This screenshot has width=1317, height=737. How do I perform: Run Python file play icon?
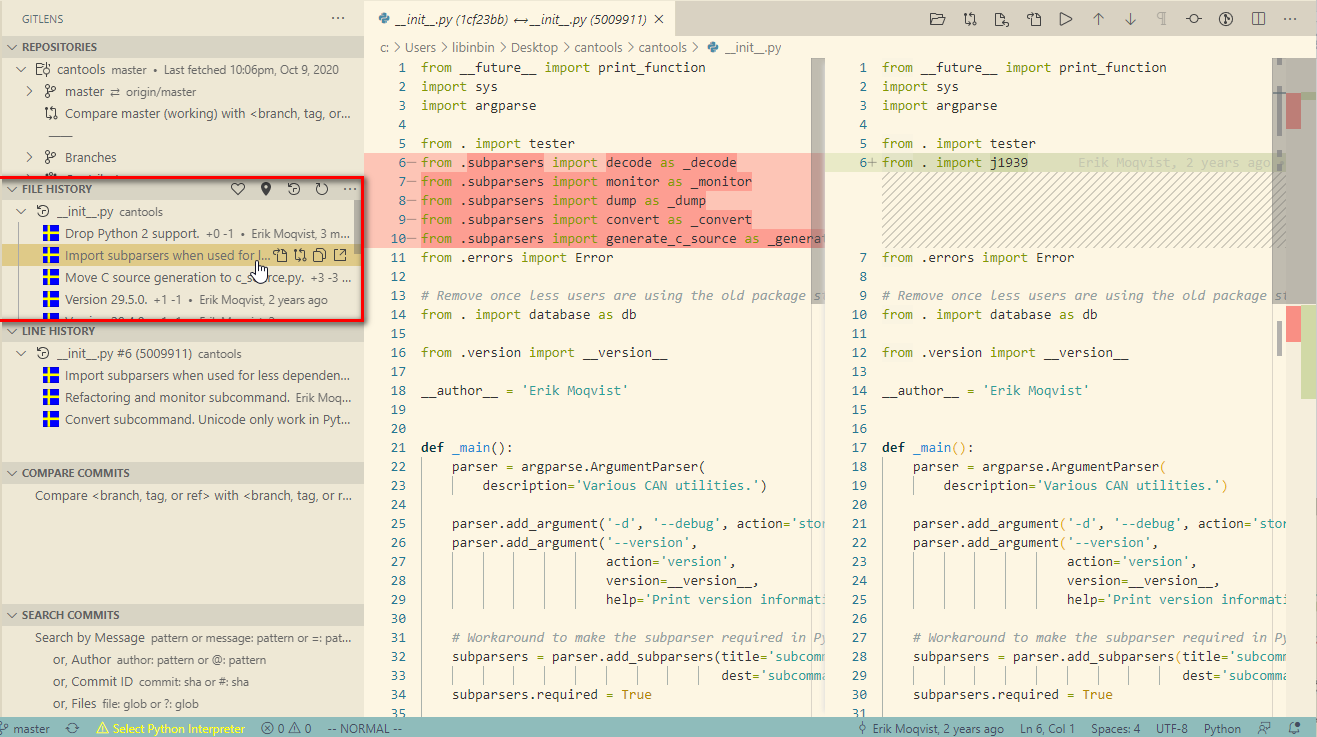[x=1066, y=19]
